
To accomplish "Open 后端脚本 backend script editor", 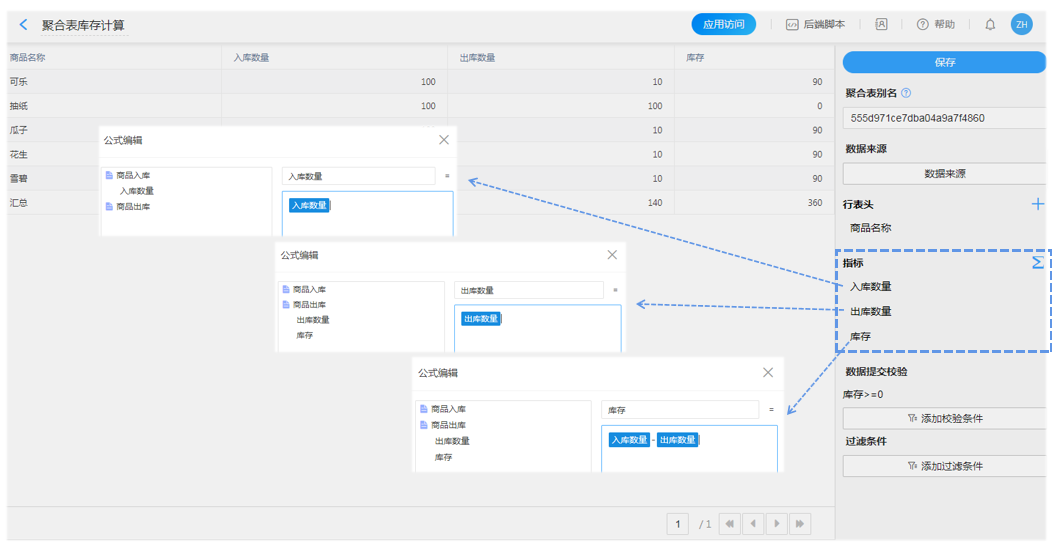I will coord(815,25).
